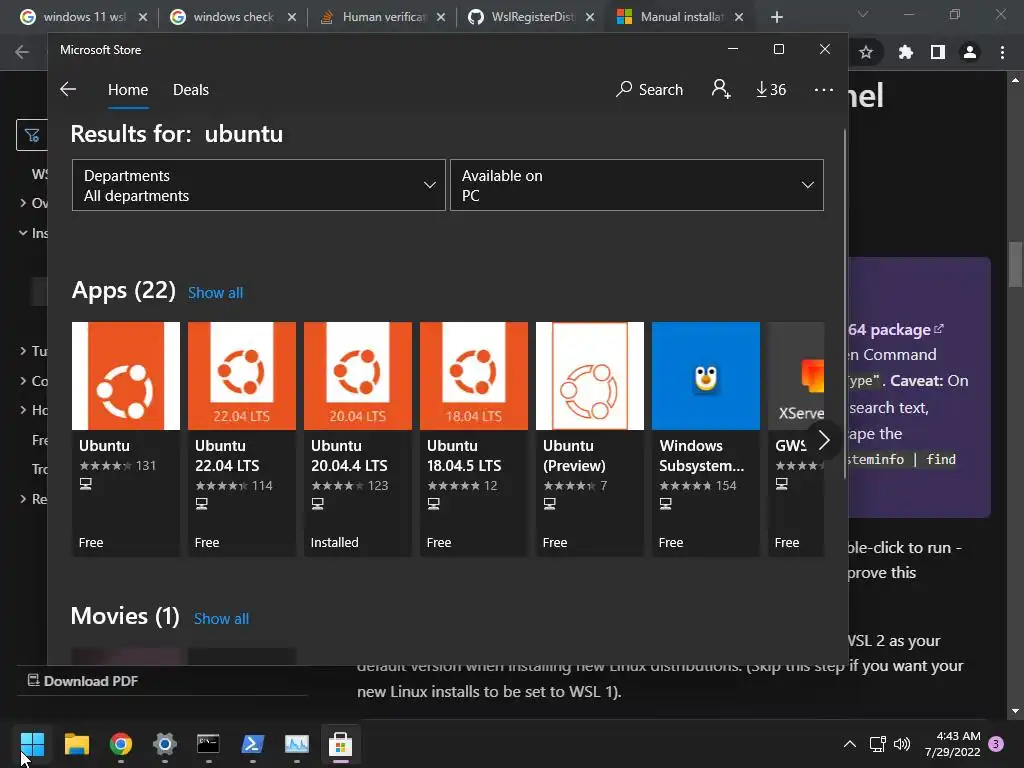View the 36 pending downloads
The image size is (1024, 768).
[x=771, y=89]
